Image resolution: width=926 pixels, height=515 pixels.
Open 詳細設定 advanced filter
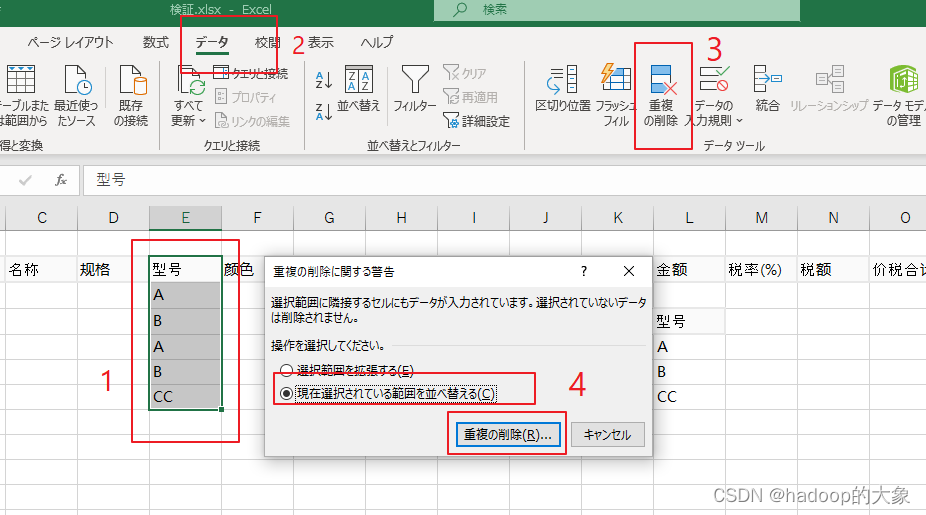pos(476,121)
